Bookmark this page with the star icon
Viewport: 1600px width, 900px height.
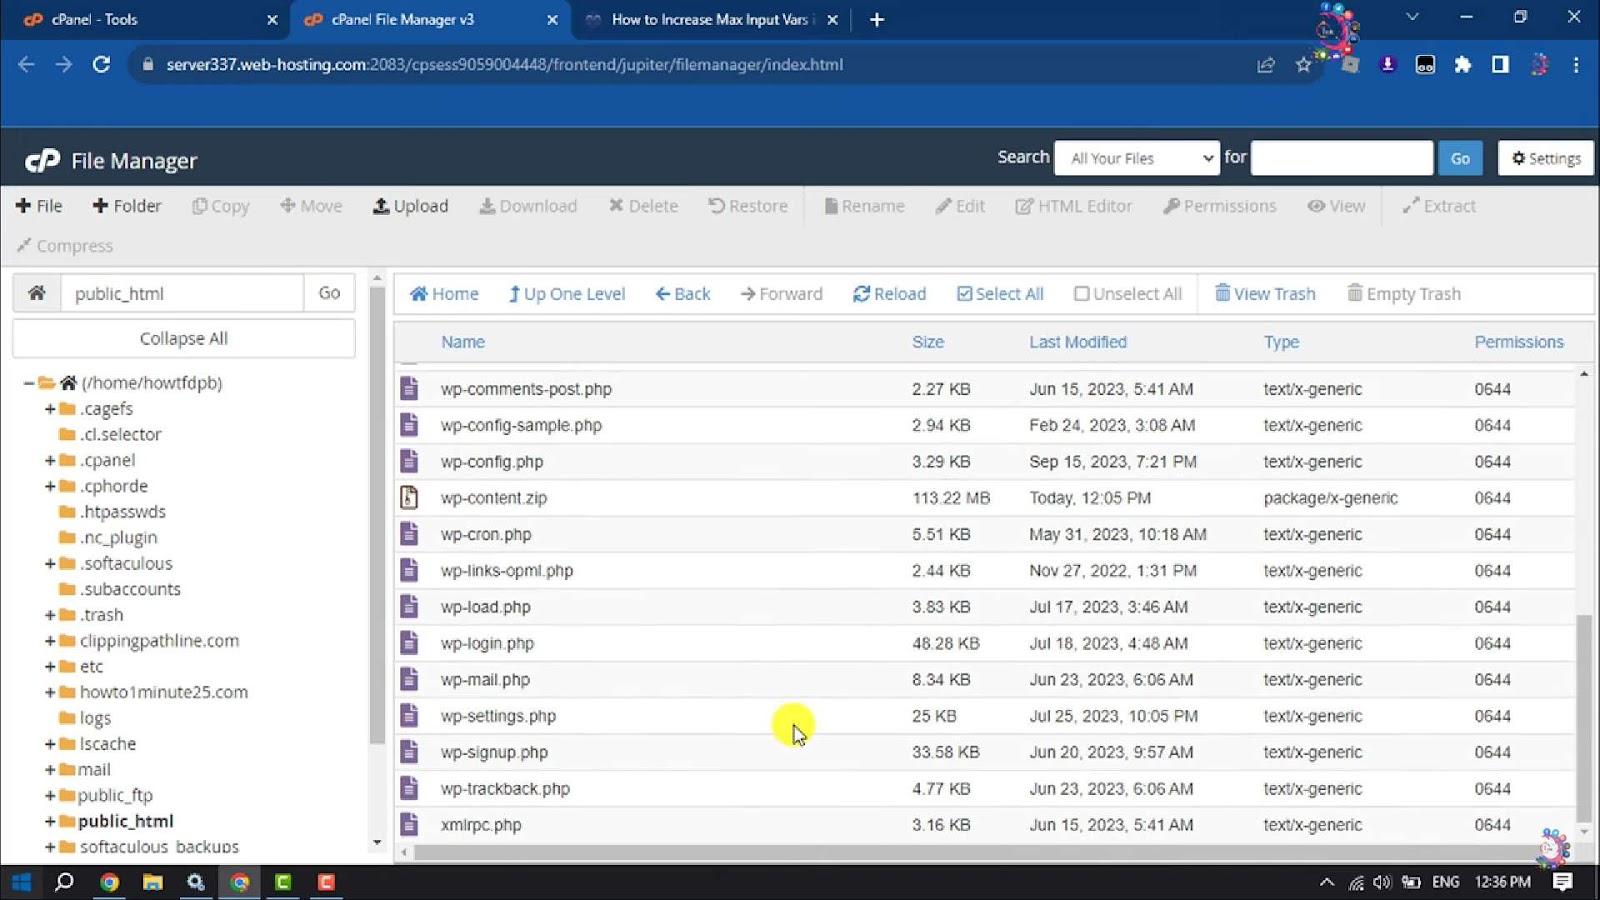point(1303,65)
